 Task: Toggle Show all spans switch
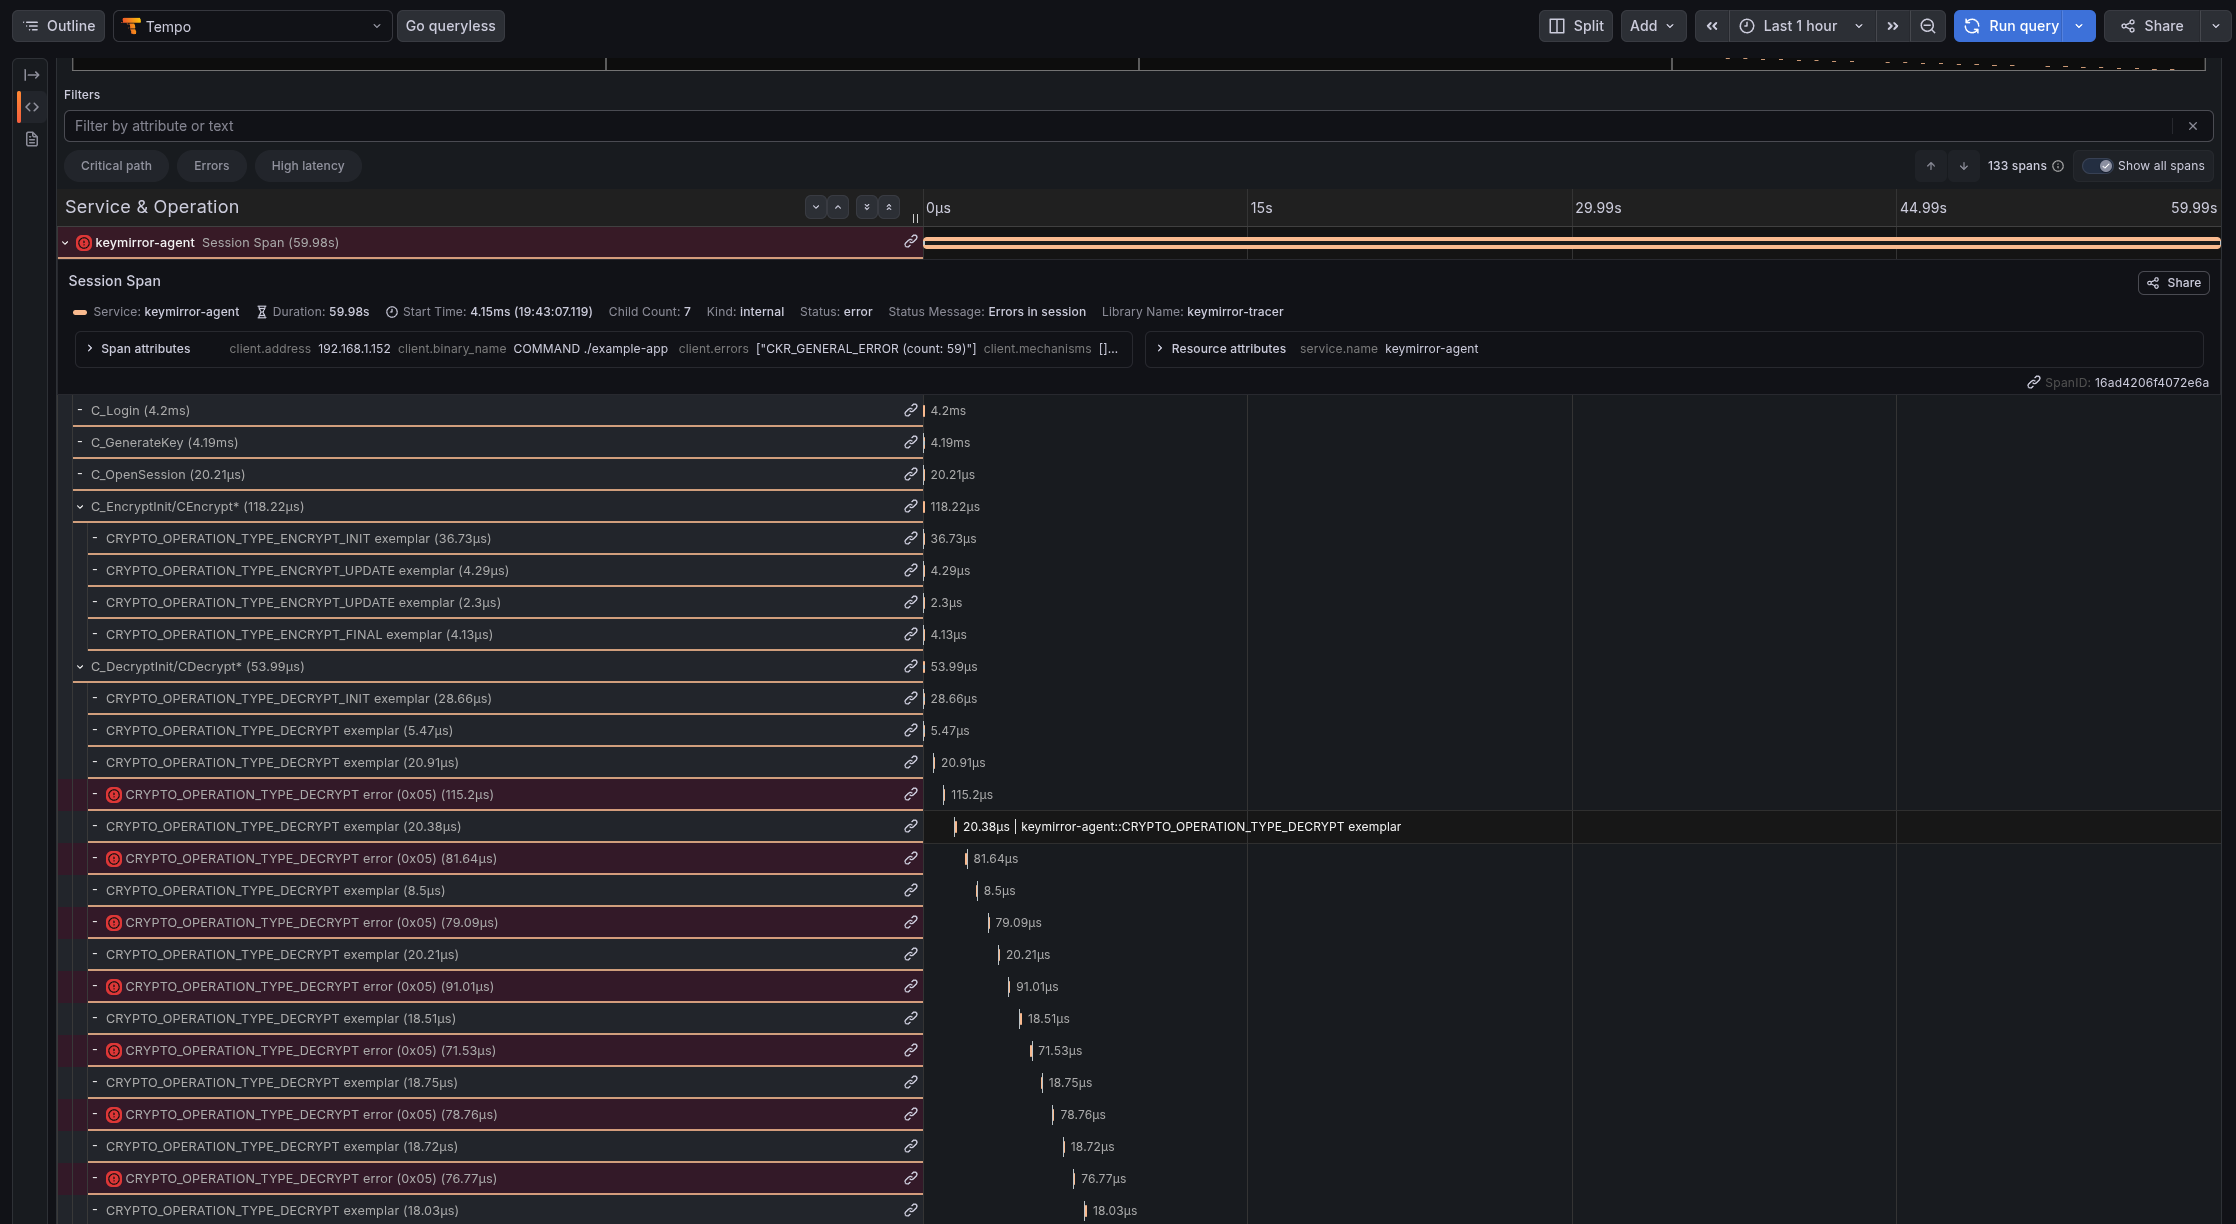pyautogui.click(x=2097, y=166)
